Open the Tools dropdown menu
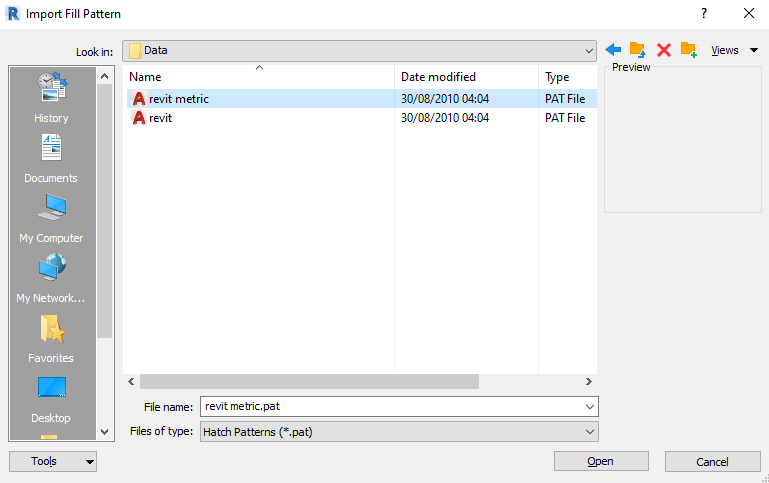 click(x=53, y=461)
